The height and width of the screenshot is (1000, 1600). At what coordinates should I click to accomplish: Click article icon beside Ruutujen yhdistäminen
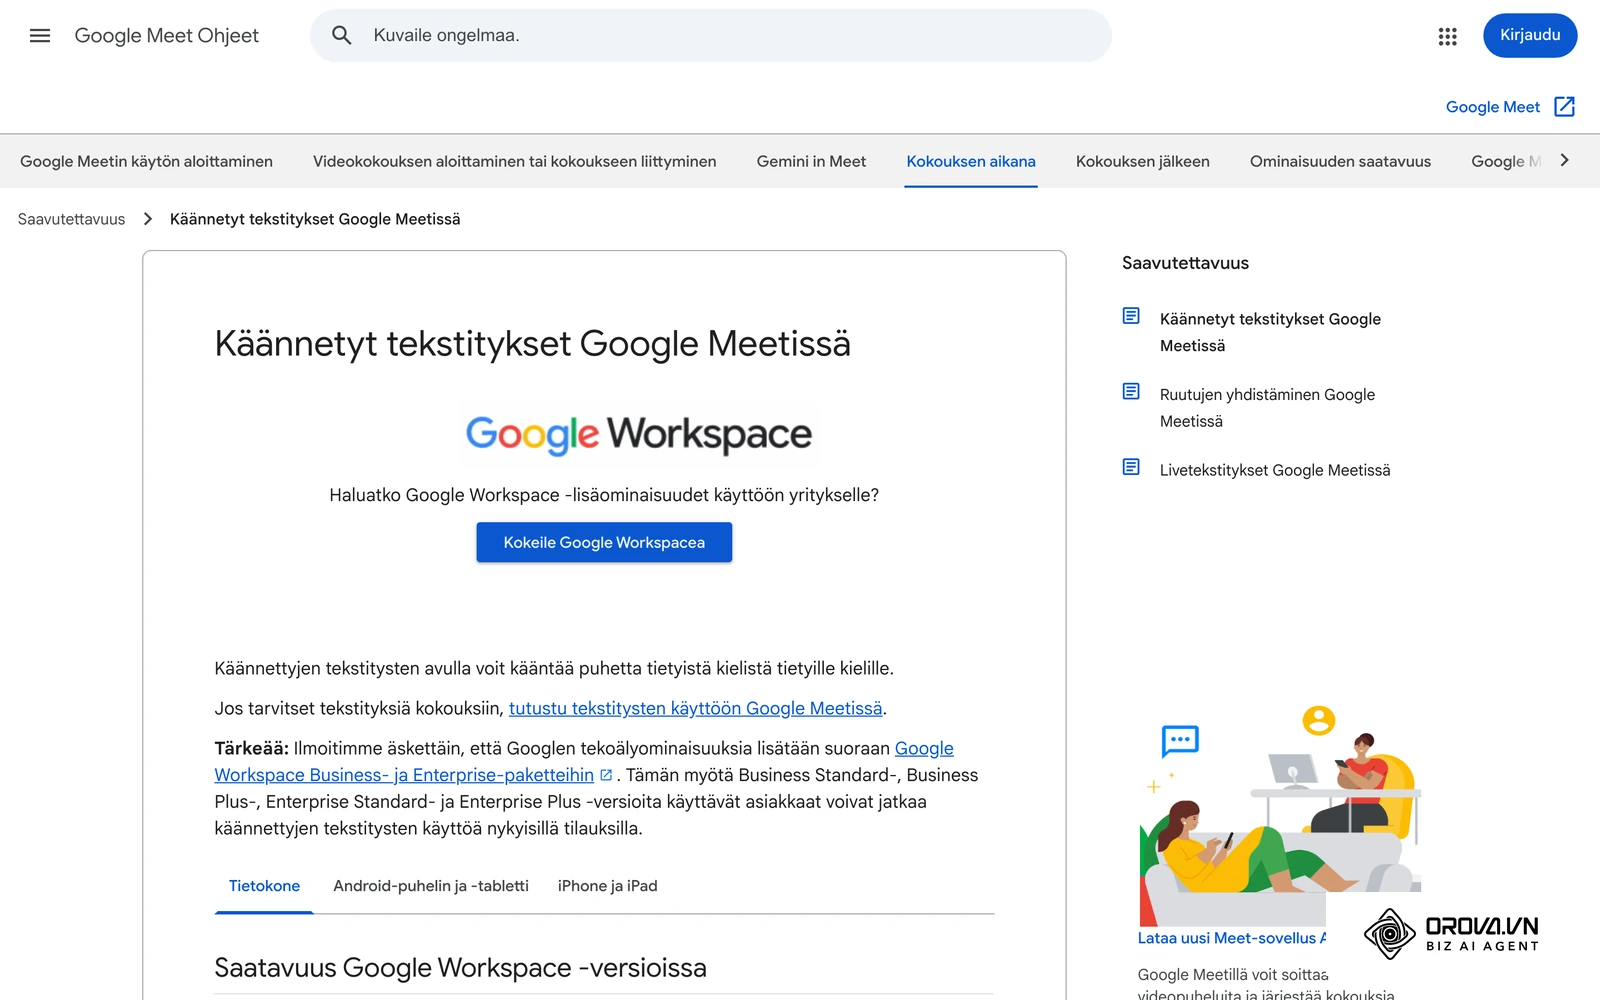coord(1131,391)
